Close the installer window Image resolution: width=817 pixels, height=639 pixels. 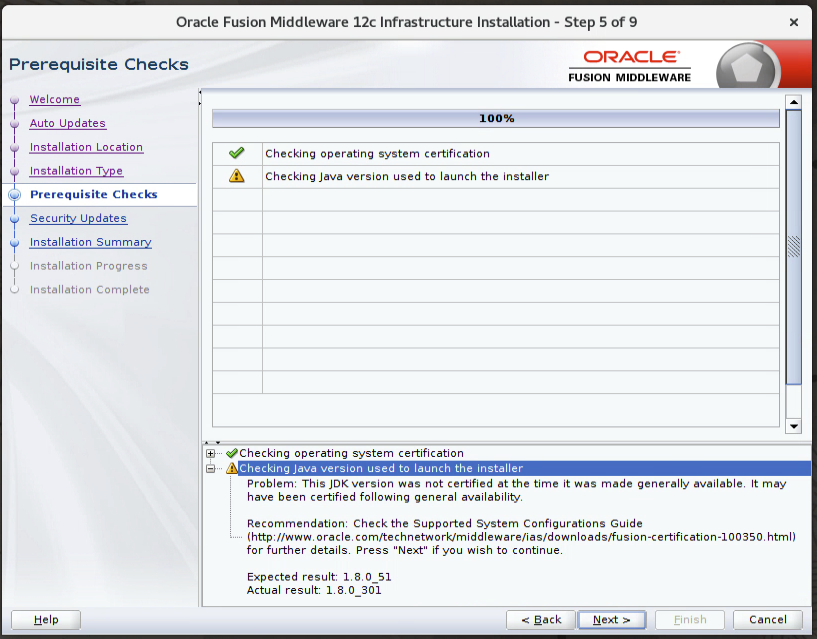tap(794, 22)
